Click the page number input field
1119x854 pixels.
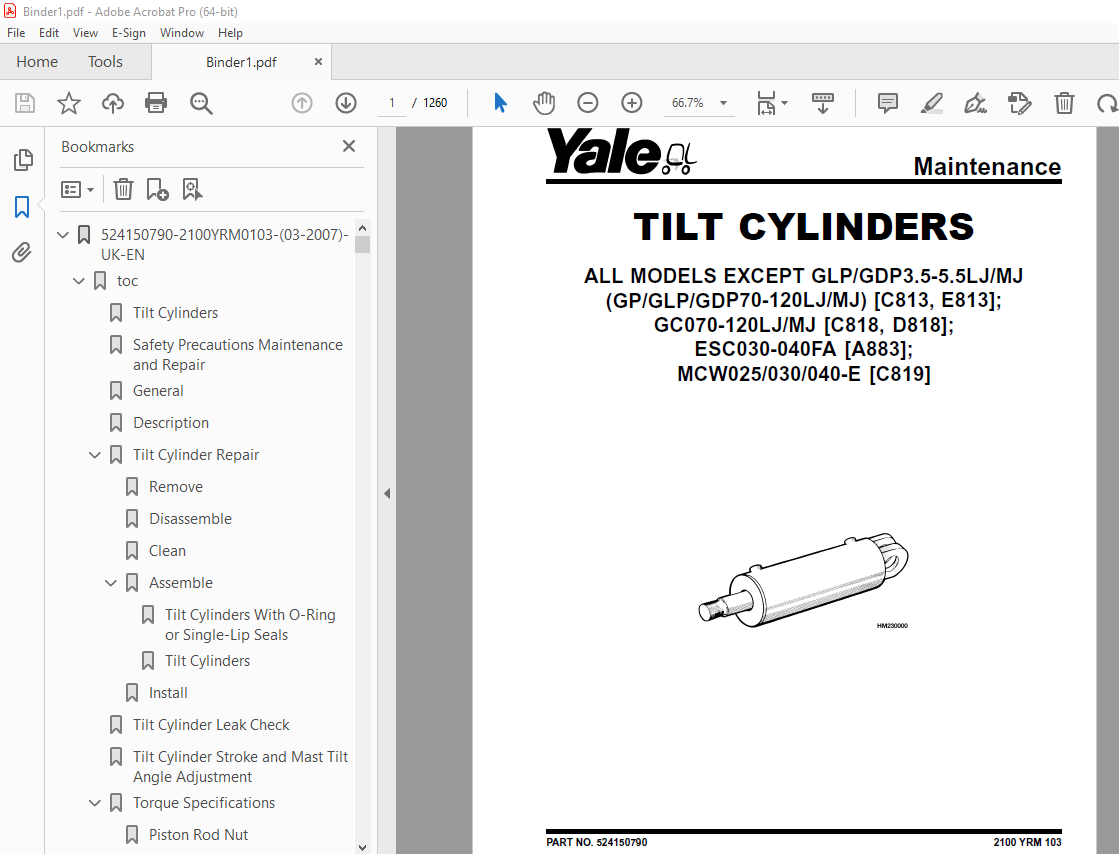392,103
